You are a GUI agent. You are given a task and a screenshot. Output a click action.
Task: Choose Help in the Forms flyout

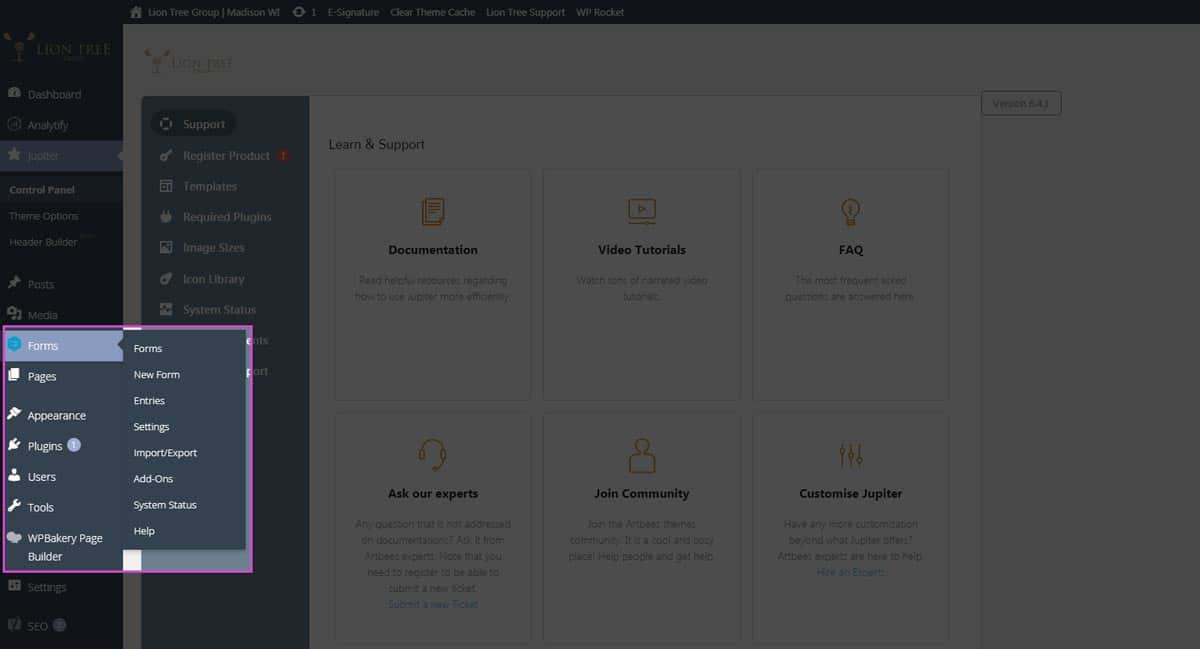click(x=144, y=531)
